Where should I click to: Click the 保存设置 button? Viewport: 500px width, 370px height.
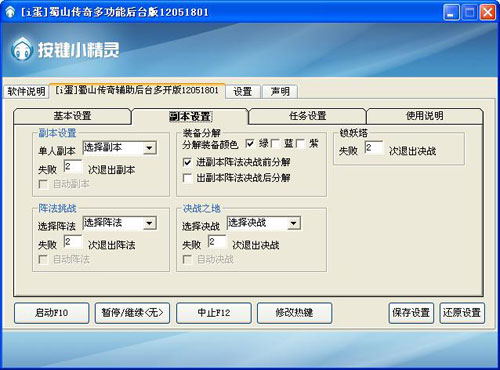(x=411, y=313)
